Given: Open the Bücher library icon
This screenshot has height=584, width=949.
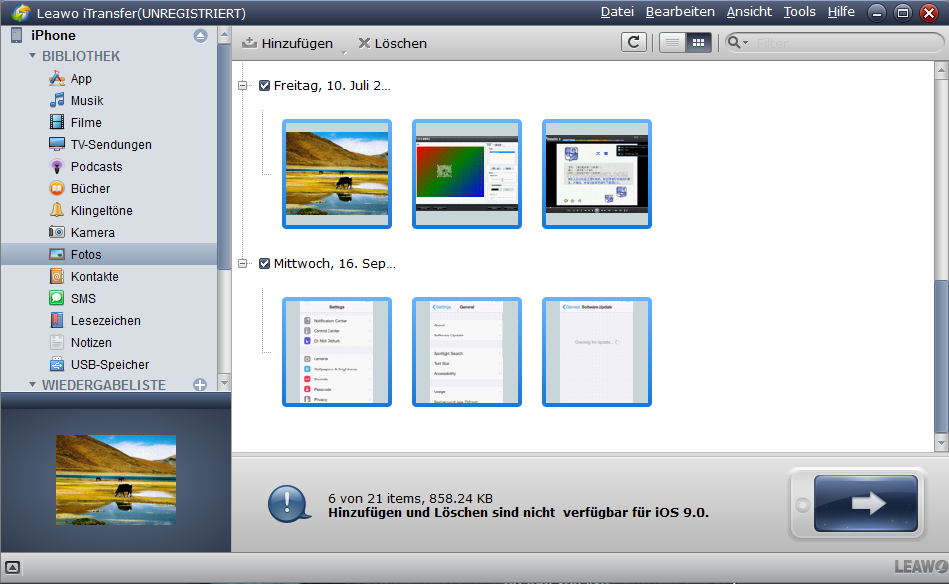Looking at the screenshot, I should click(58, 189).
